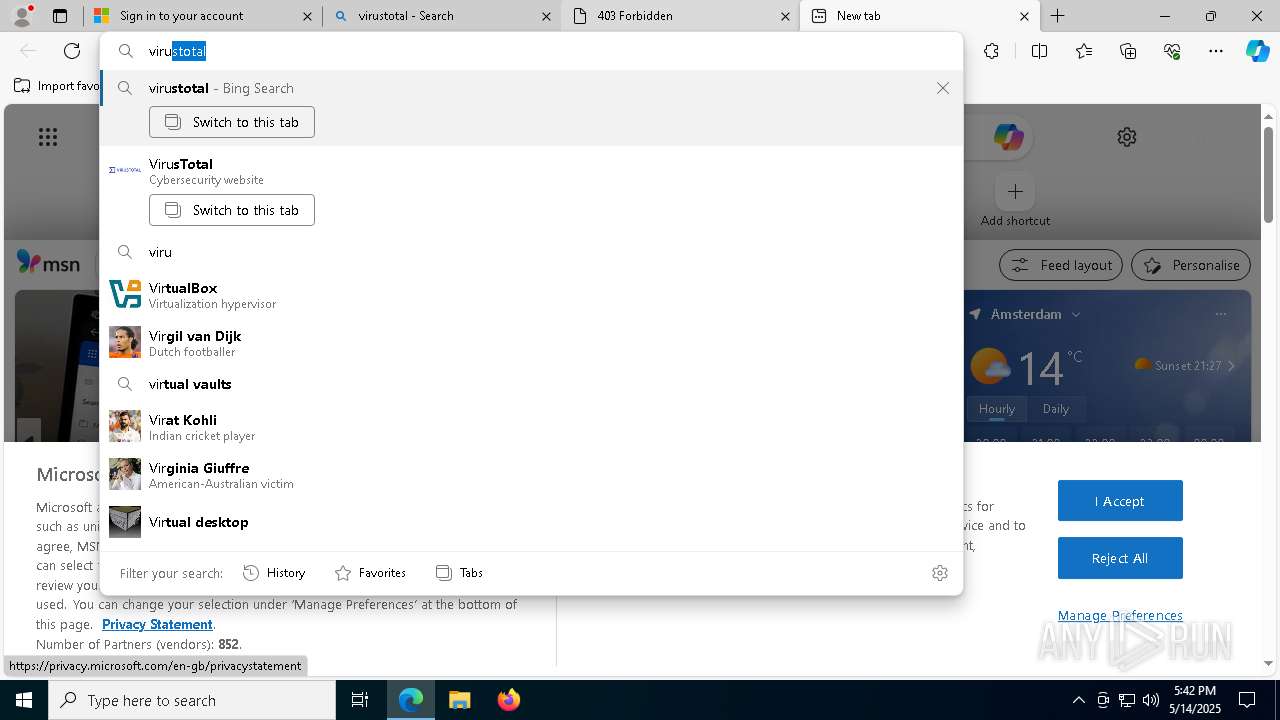This screenshot has width=1280, height=720.
Task: Open the Favorites star toolbar icon
Action: 1084,51
